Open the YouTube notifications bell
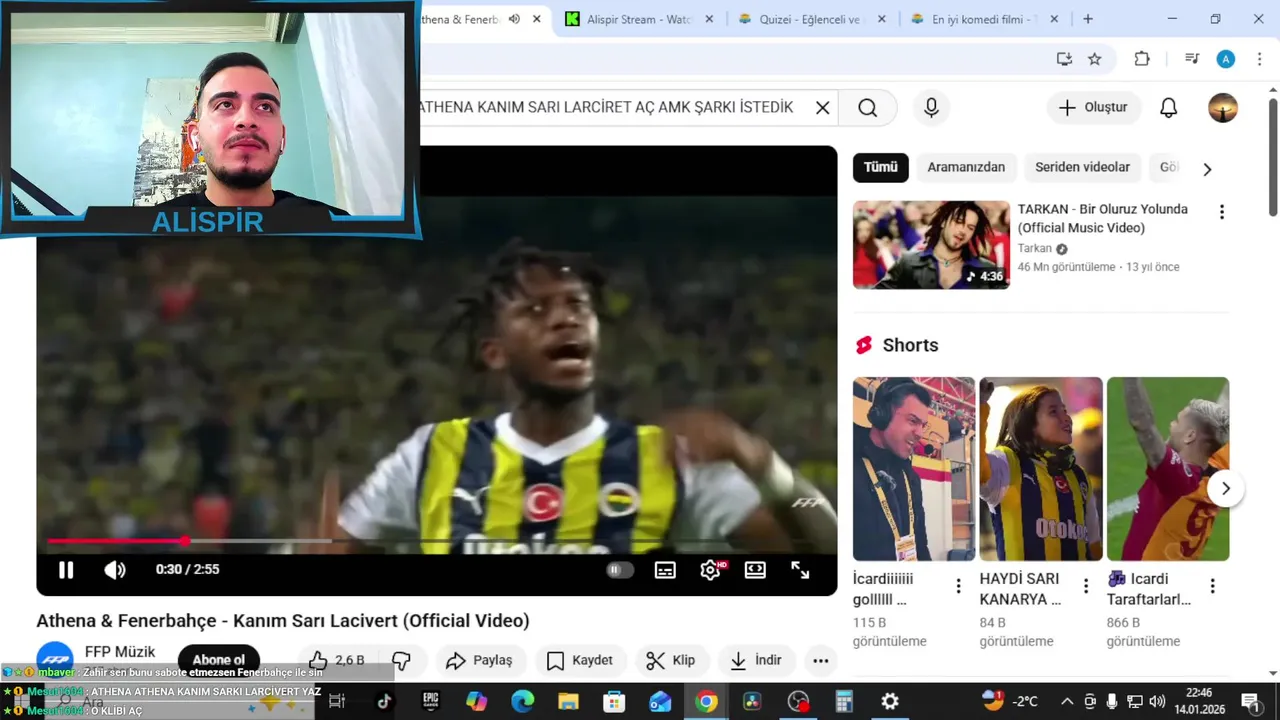The height and width of the screenshot is (720, 1280). tap(1168, 108)
